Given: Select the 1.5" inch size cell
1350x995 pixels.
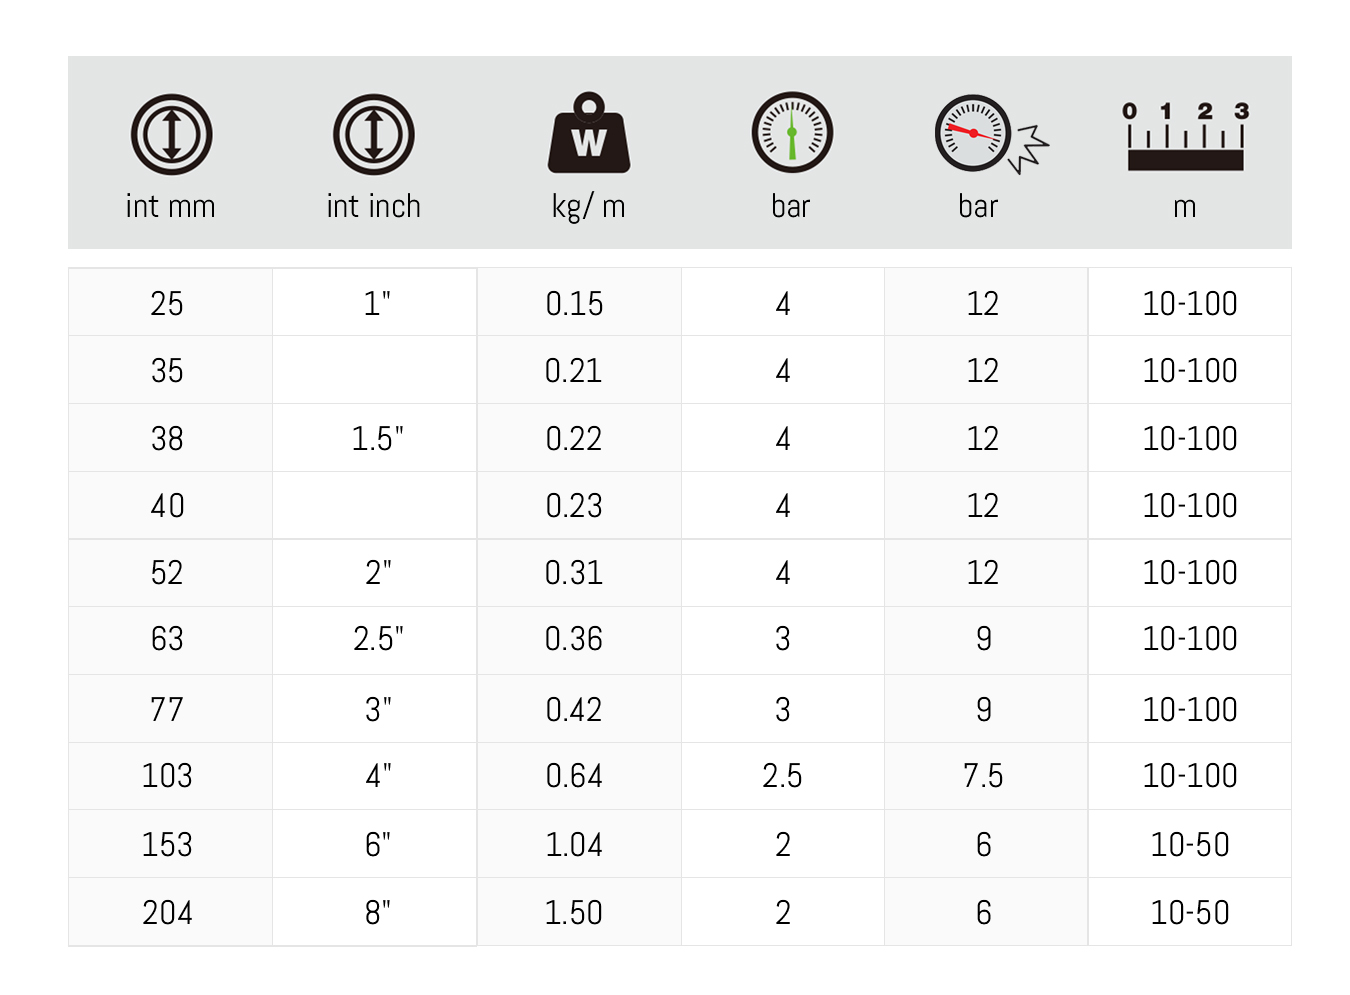Looking at the screenshot, I should [x=377, y=439].
